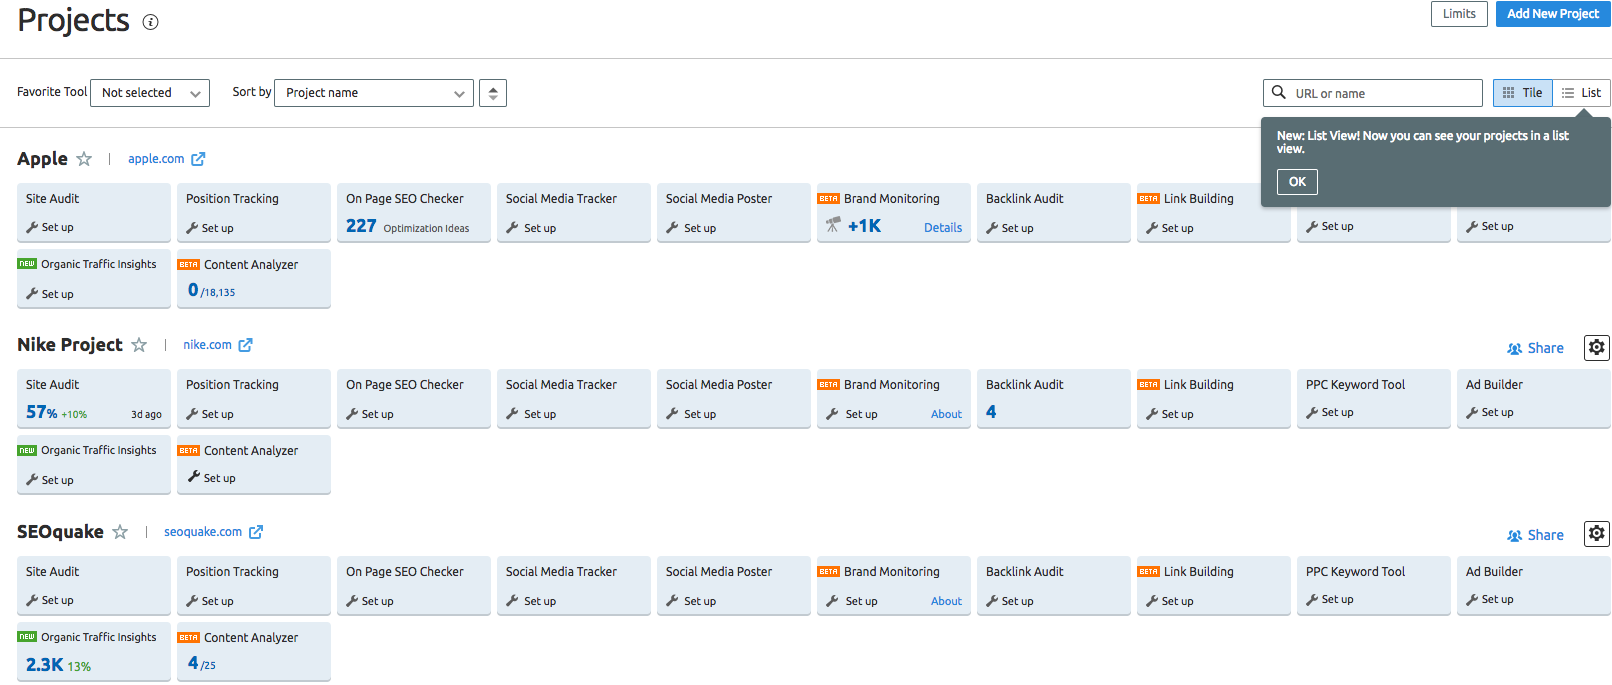Click About in SEOquake Brand Monitoring

tap(946, 601)
